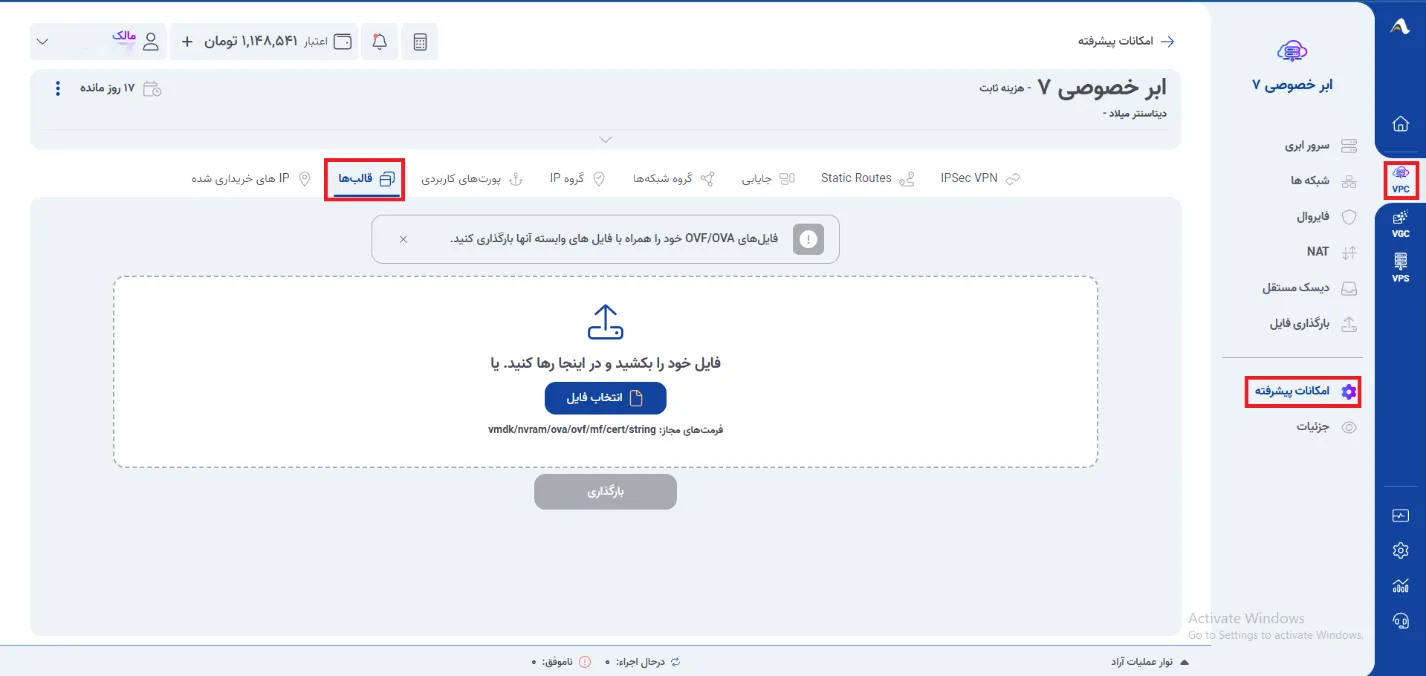Open دیسک مستقل in the sidebar
1426x676 pixels.
pos(1310,288)
